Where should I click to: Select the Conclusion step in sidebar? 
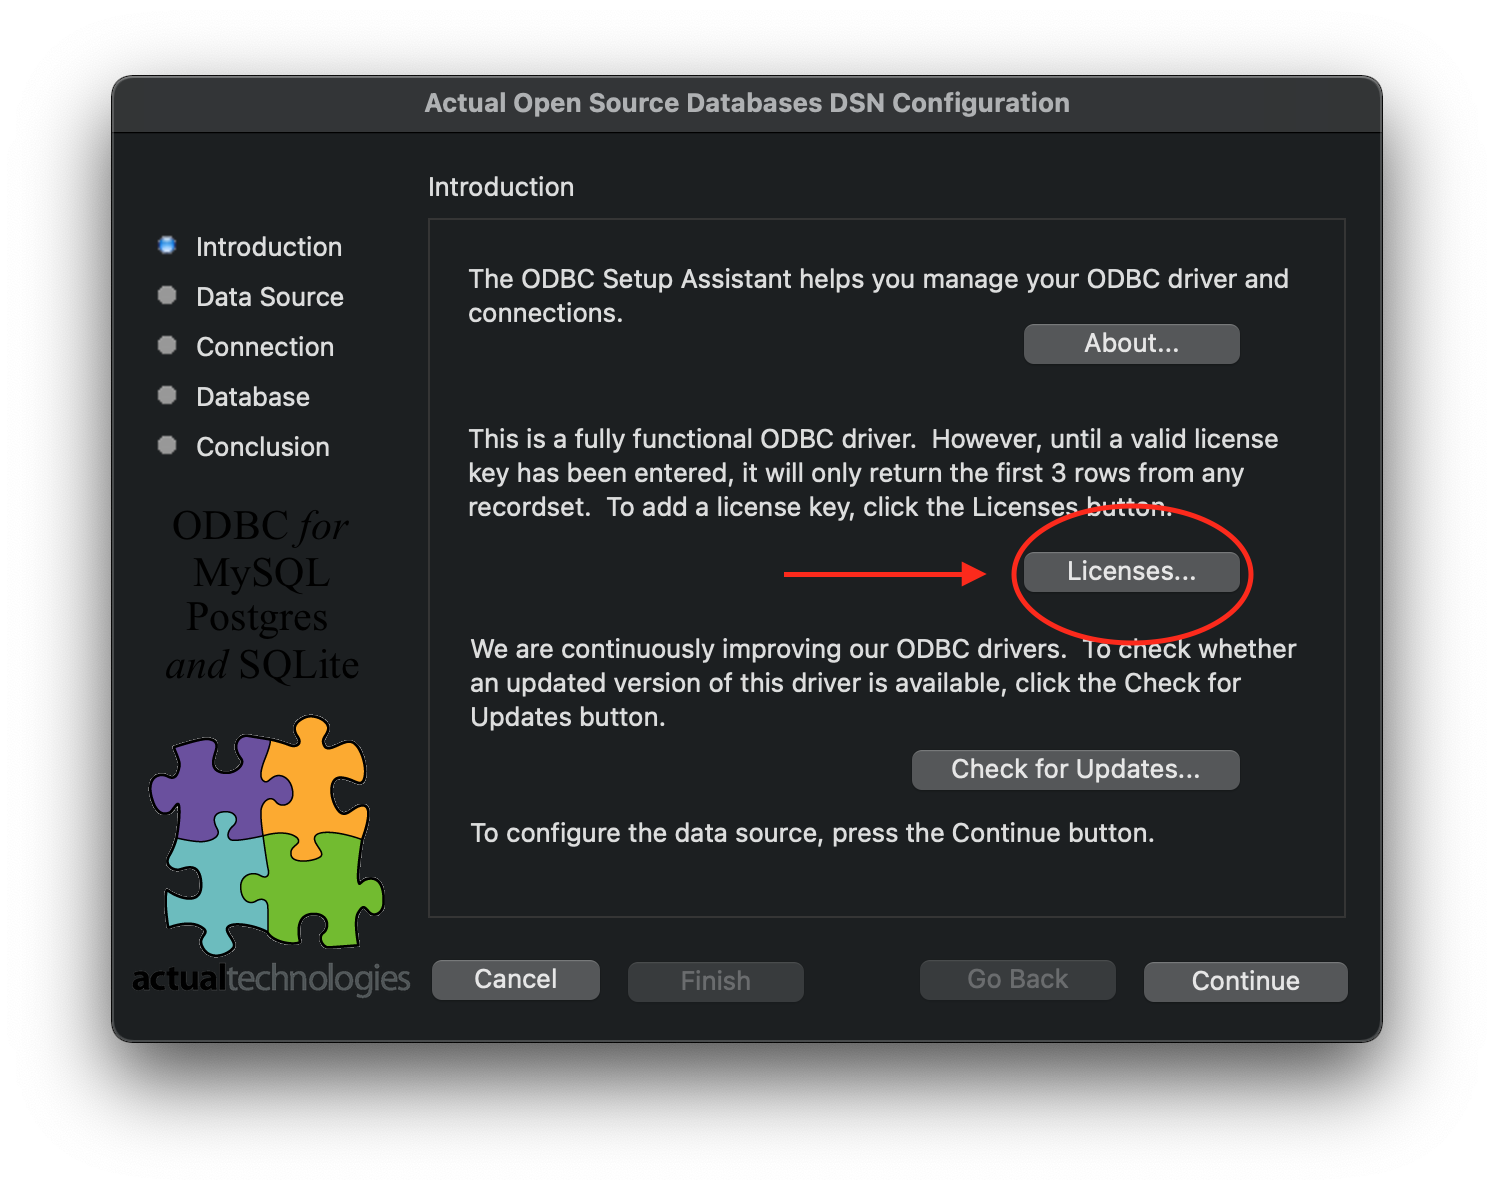263,447
